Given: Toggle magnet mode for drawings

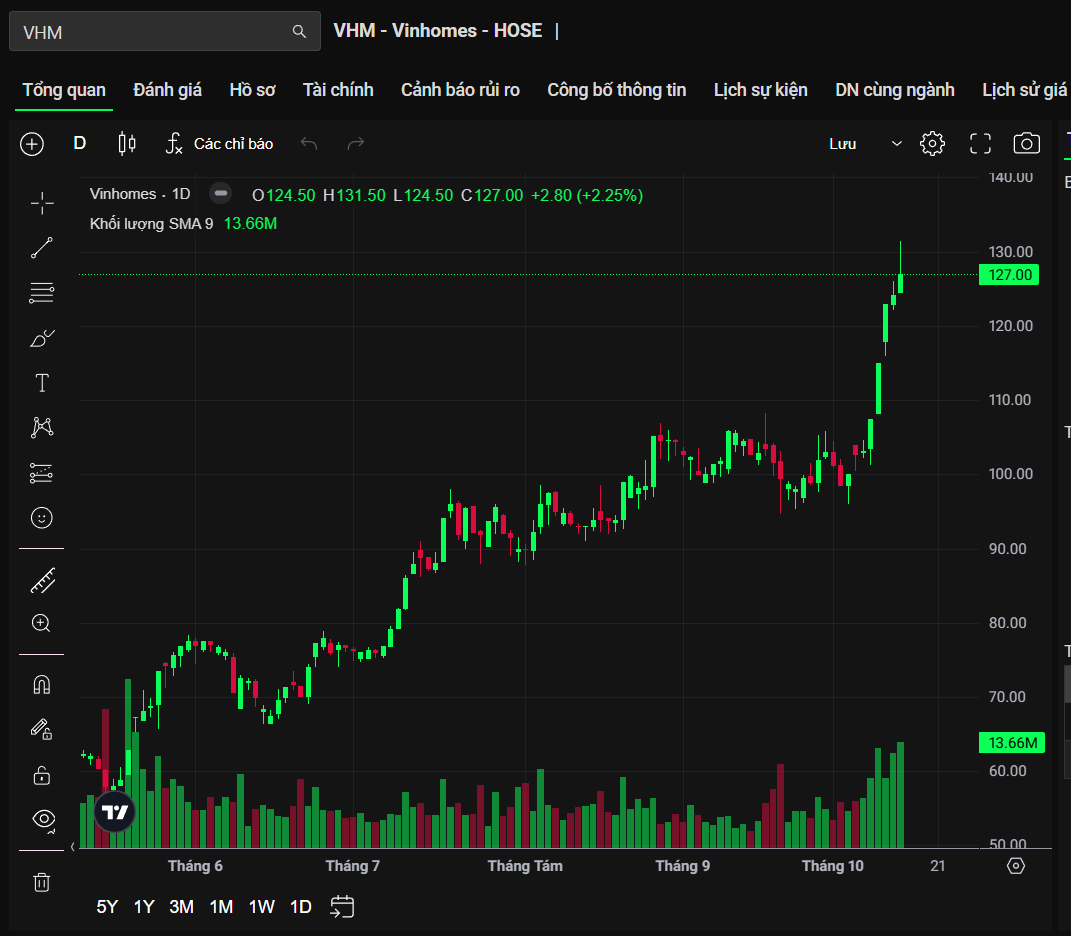Looking at the screenshot, I should coord(42,685).
